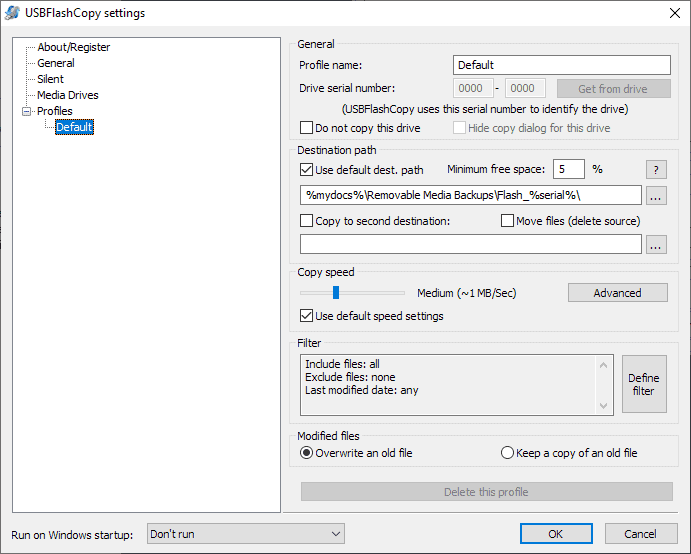Select General in the settings tree
Screen dimensions: 691x554
(x=56, y=63)
